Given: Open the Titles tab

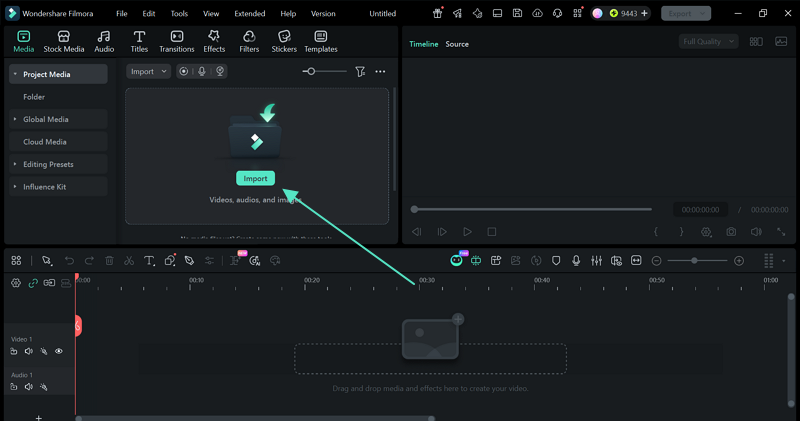Looking at the screenshot, I should tap(139, 41).
